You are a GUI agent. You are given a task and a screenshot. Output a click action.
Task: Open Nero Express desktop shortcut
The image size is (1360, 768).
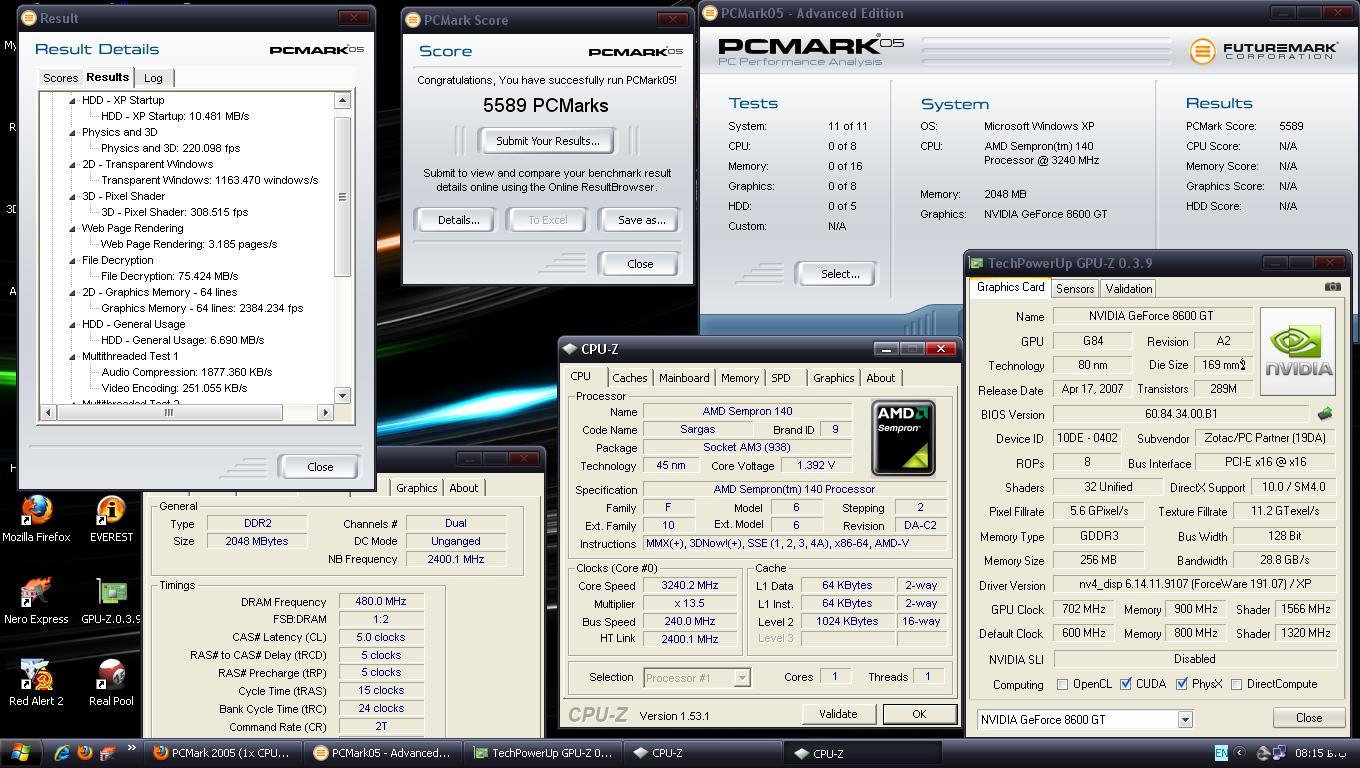[x=36, y=602]
